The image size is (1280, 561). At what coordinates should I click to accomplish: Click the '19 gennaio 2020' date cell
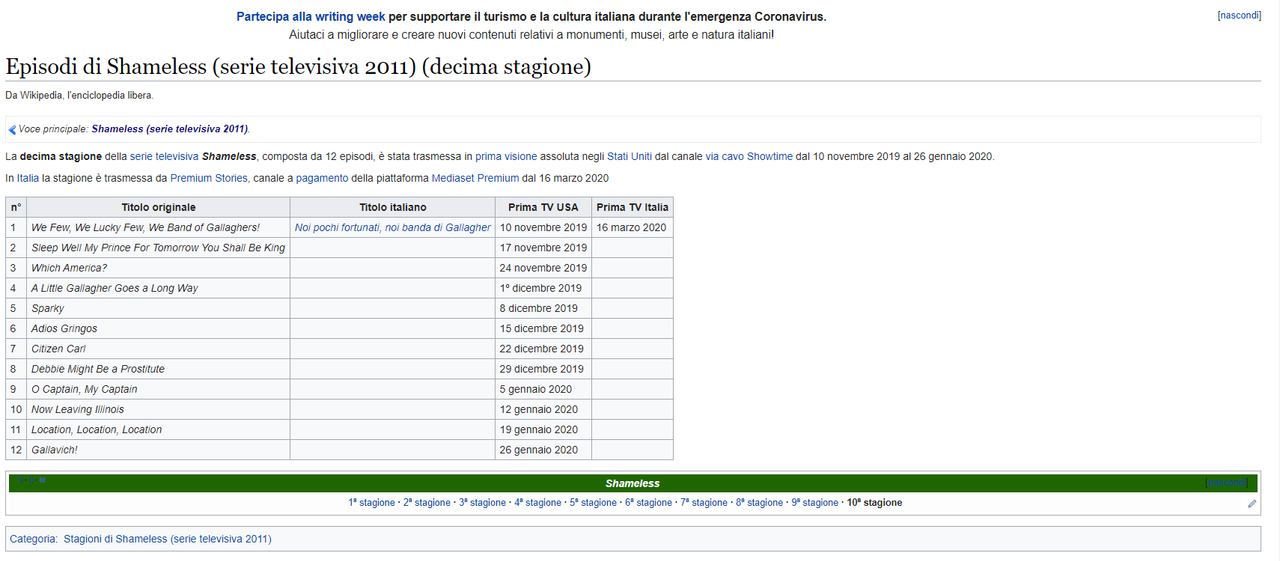544,429
